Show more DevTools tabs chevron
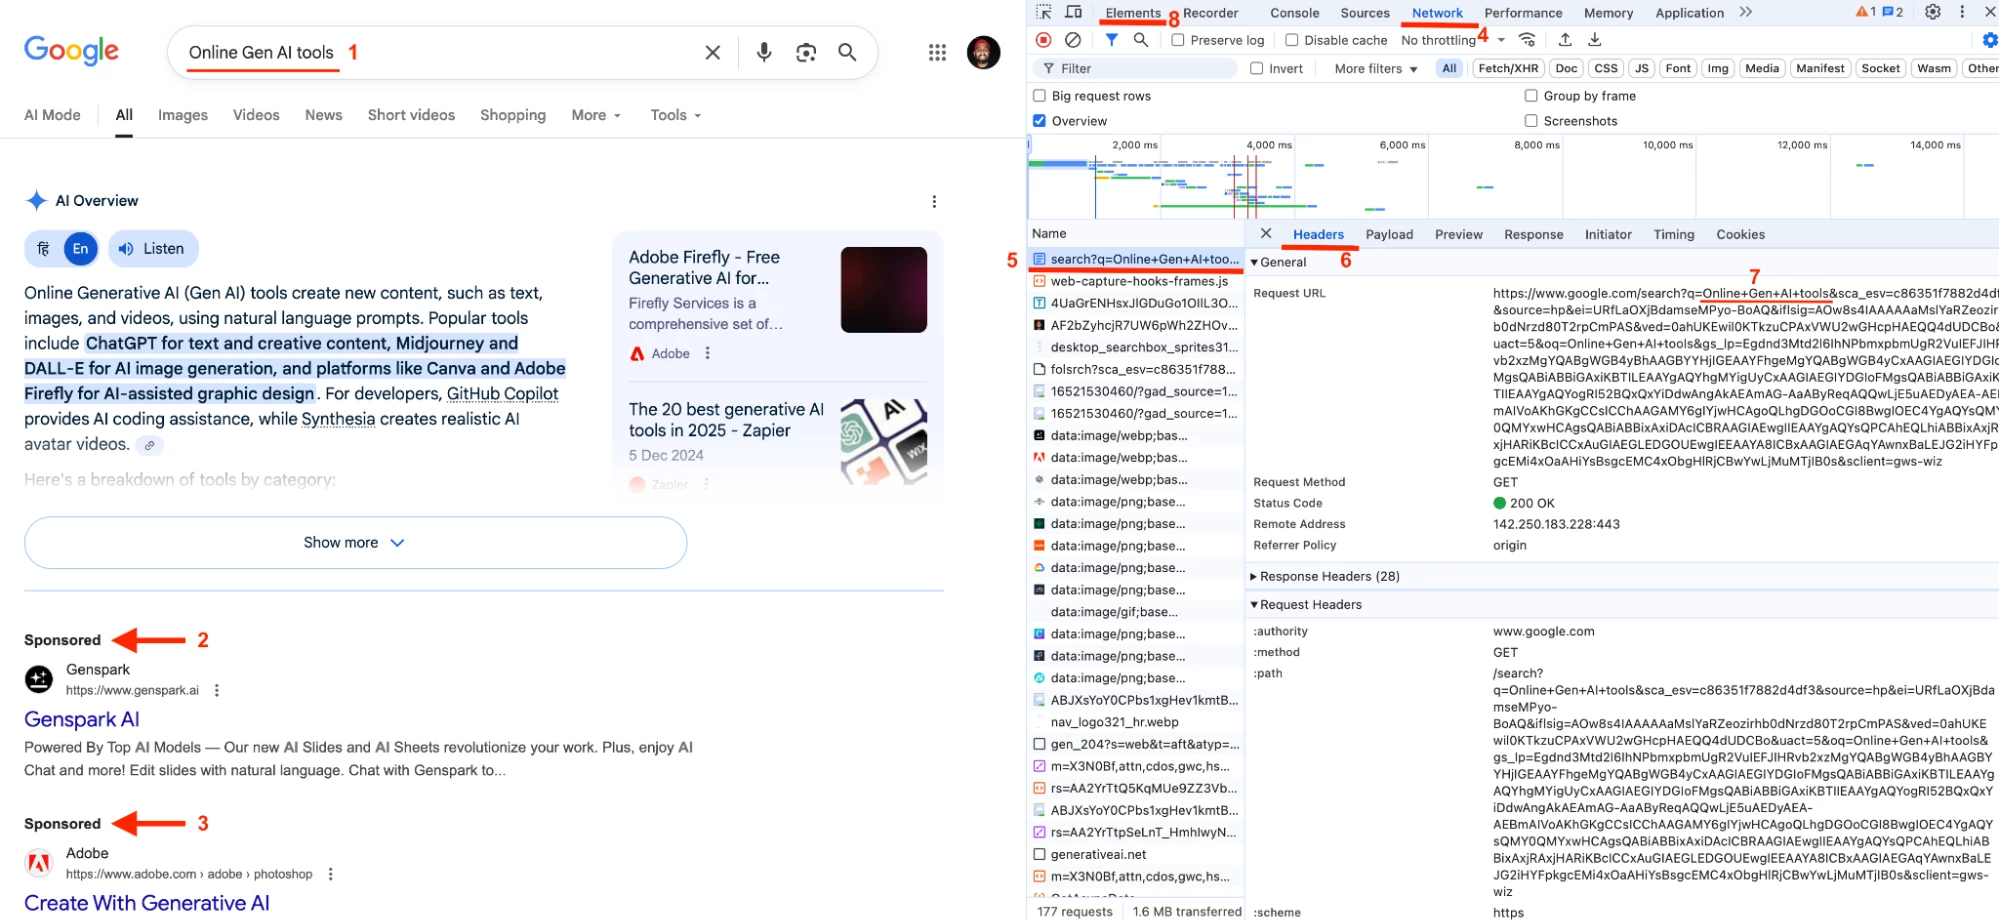Image resolution: width=1999 pixels, height=922 pixels. (x=1746, y=12)
